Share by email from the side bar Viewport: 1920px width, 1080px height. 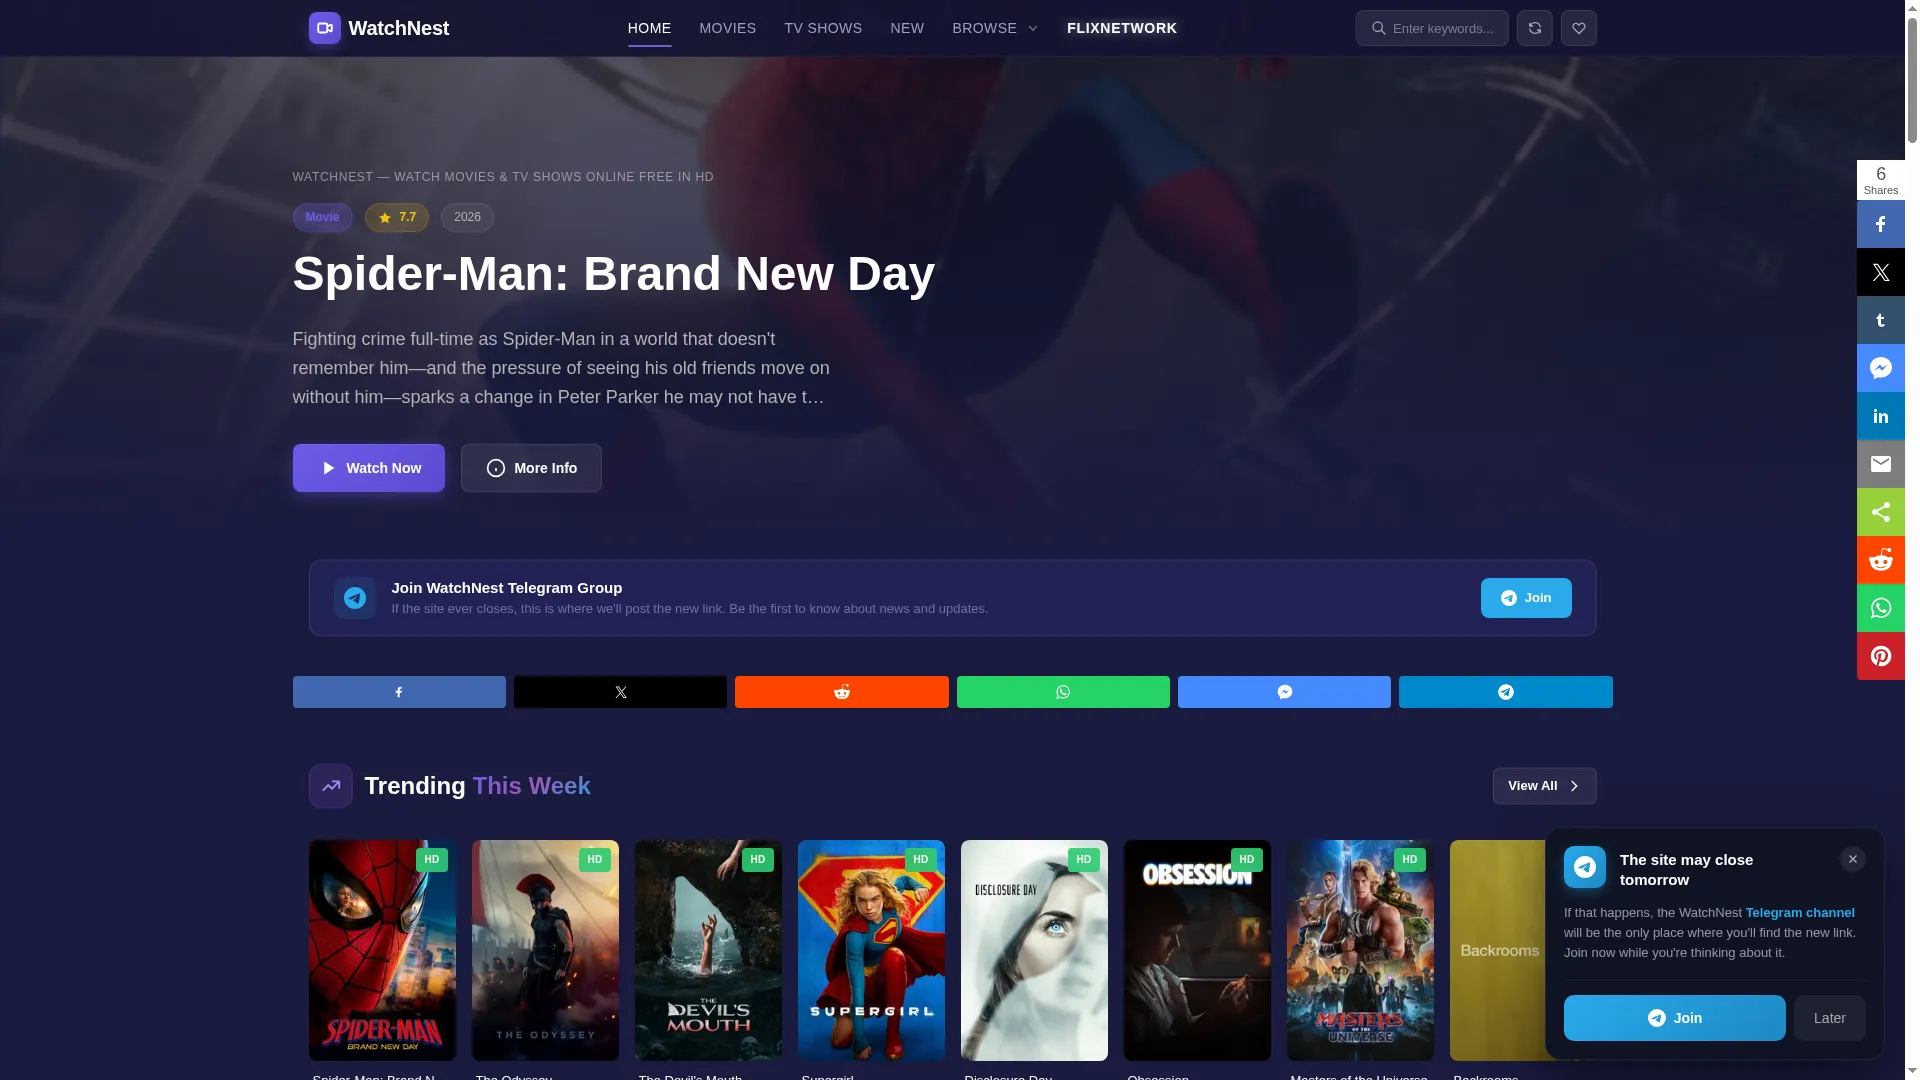1880,464
